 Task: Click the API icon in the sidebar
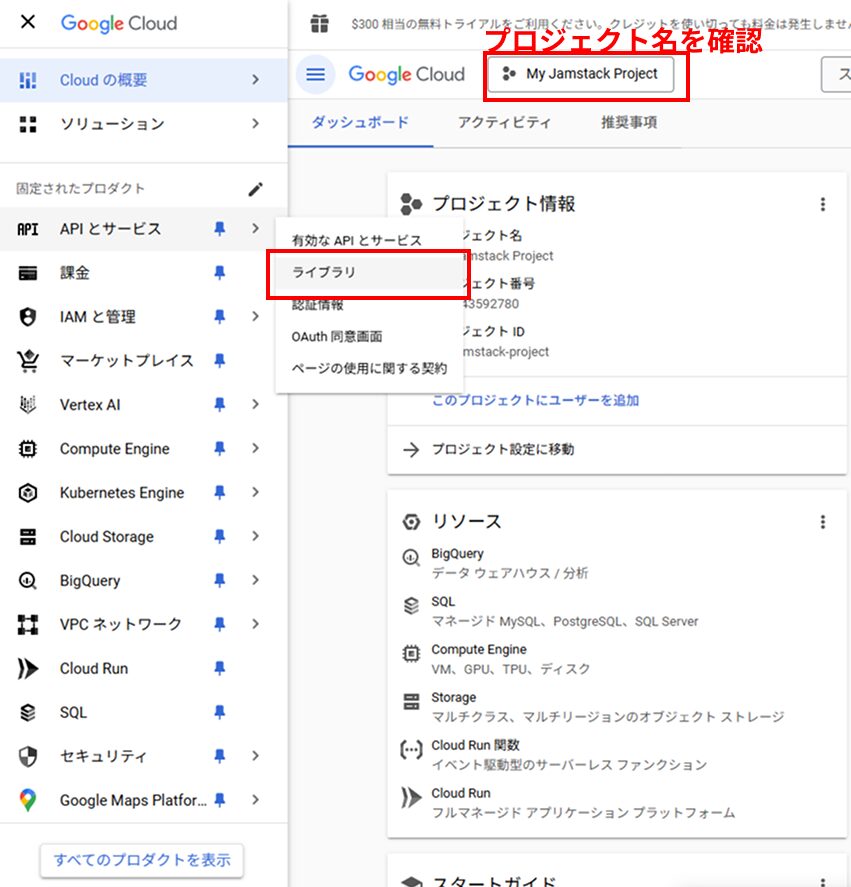[28, 229]
